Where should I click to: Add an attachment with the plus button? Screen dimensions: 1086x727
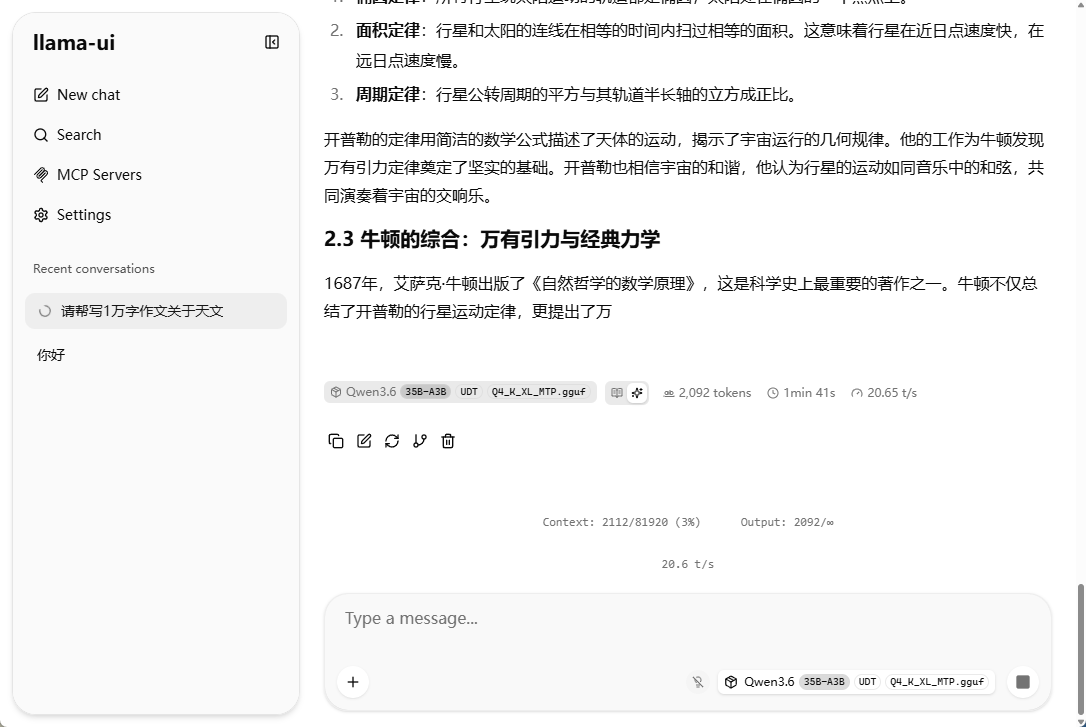(x=353, y=682)
